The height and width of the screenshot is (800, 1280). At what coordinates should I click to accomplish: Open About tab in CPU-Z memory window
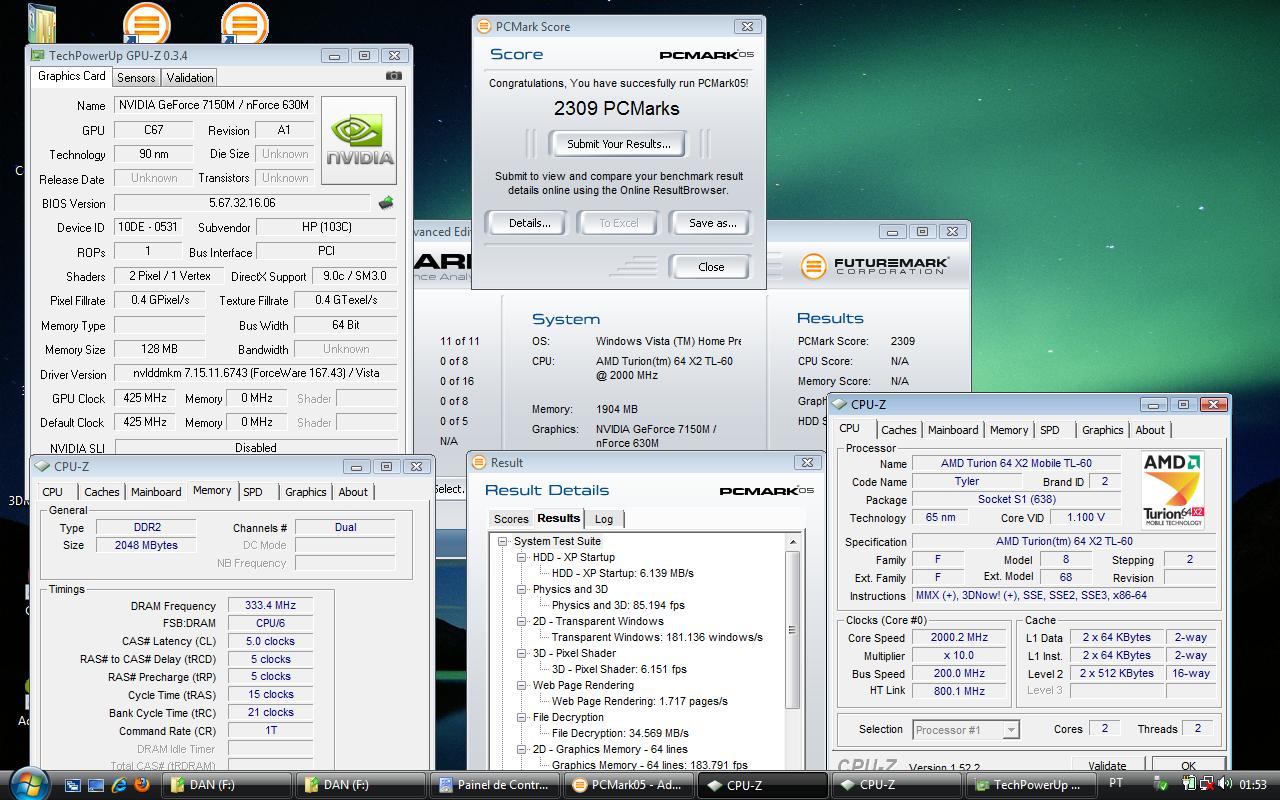click(353, 492)
